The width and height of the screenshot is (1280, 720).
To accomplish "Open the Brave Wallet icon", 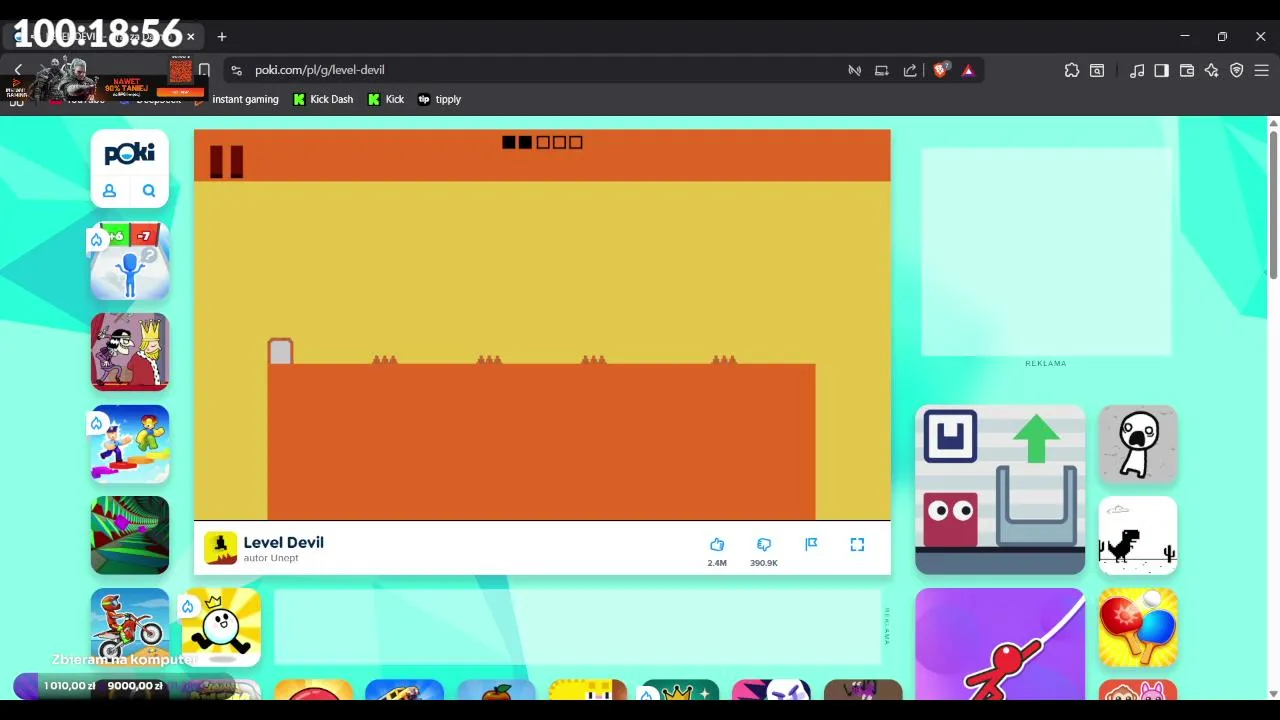I will (1187, 70).
